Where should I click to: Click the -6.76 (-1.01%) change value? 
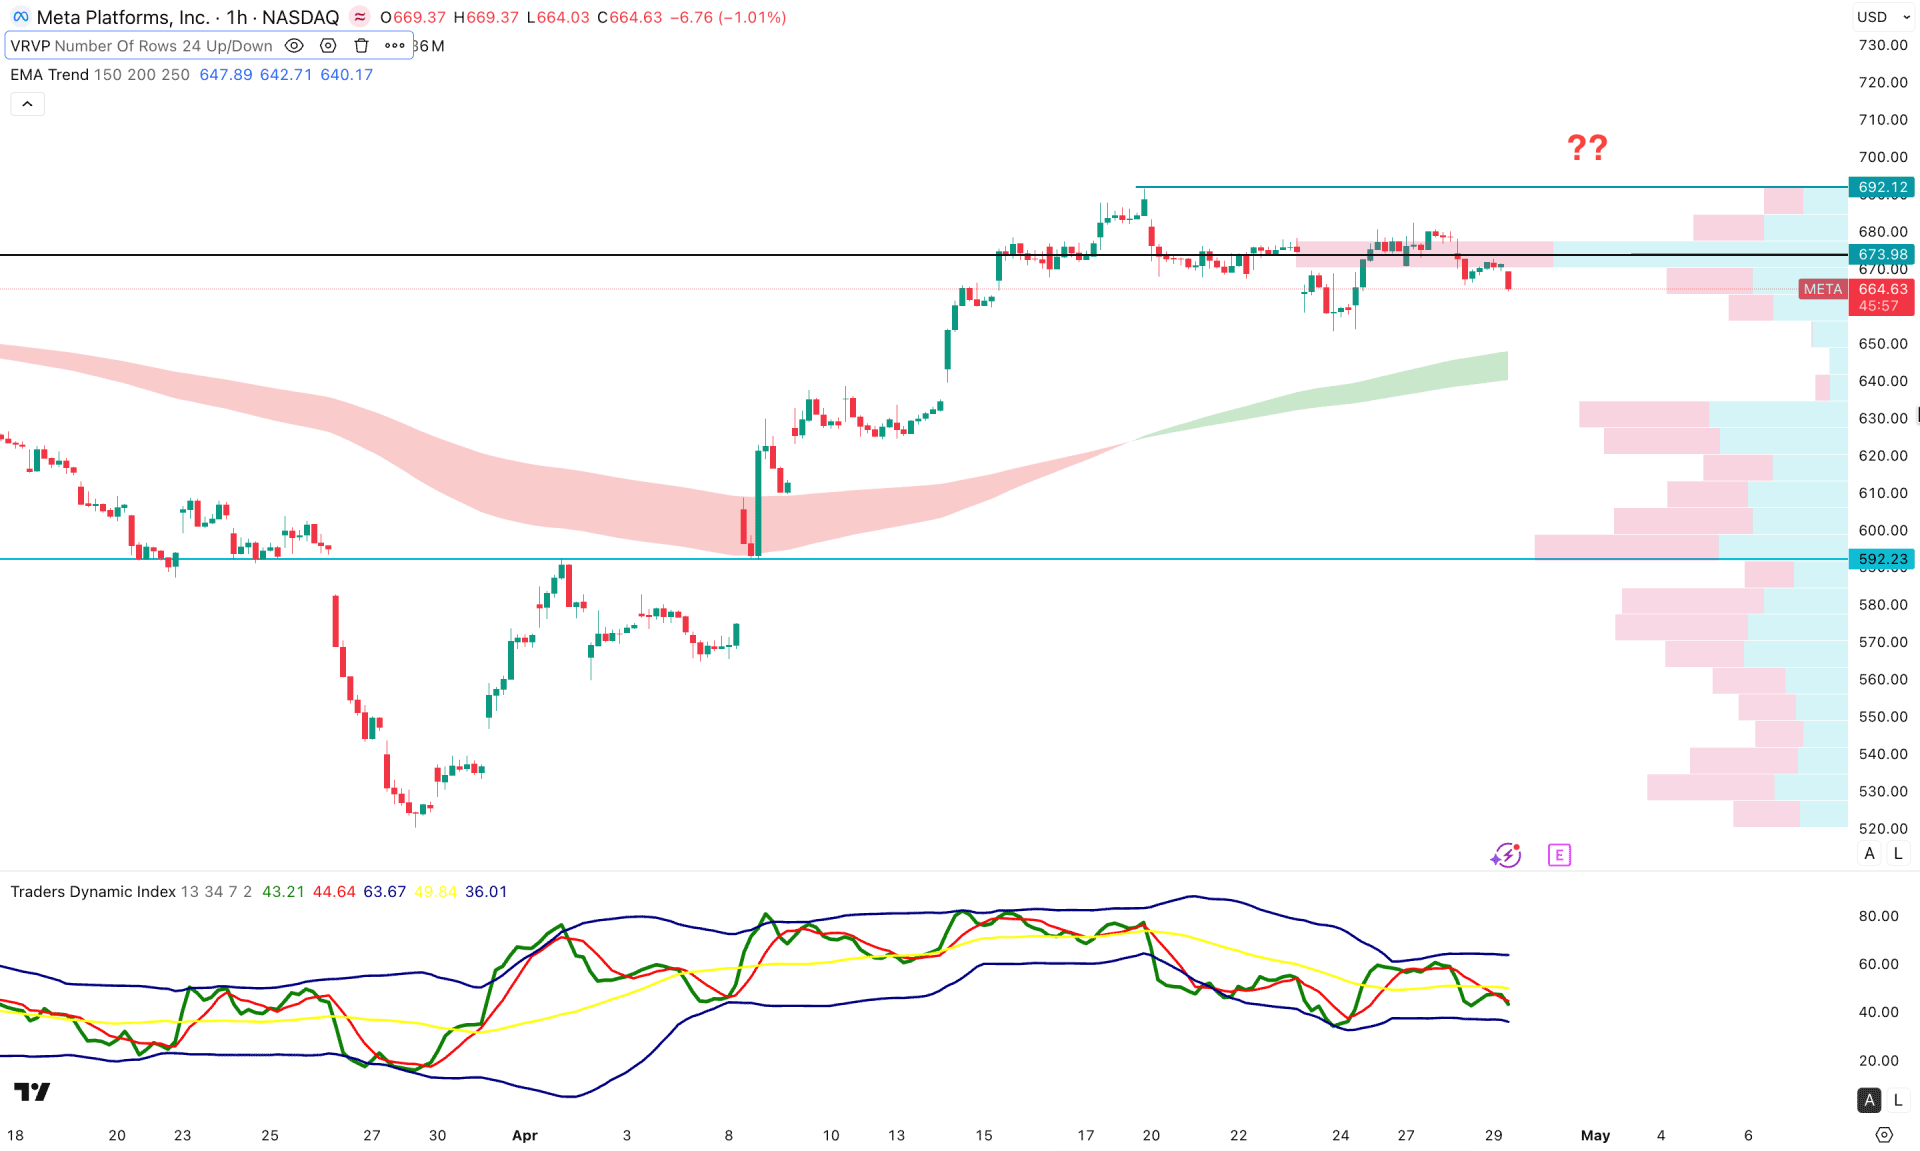(x=728, y=17)
